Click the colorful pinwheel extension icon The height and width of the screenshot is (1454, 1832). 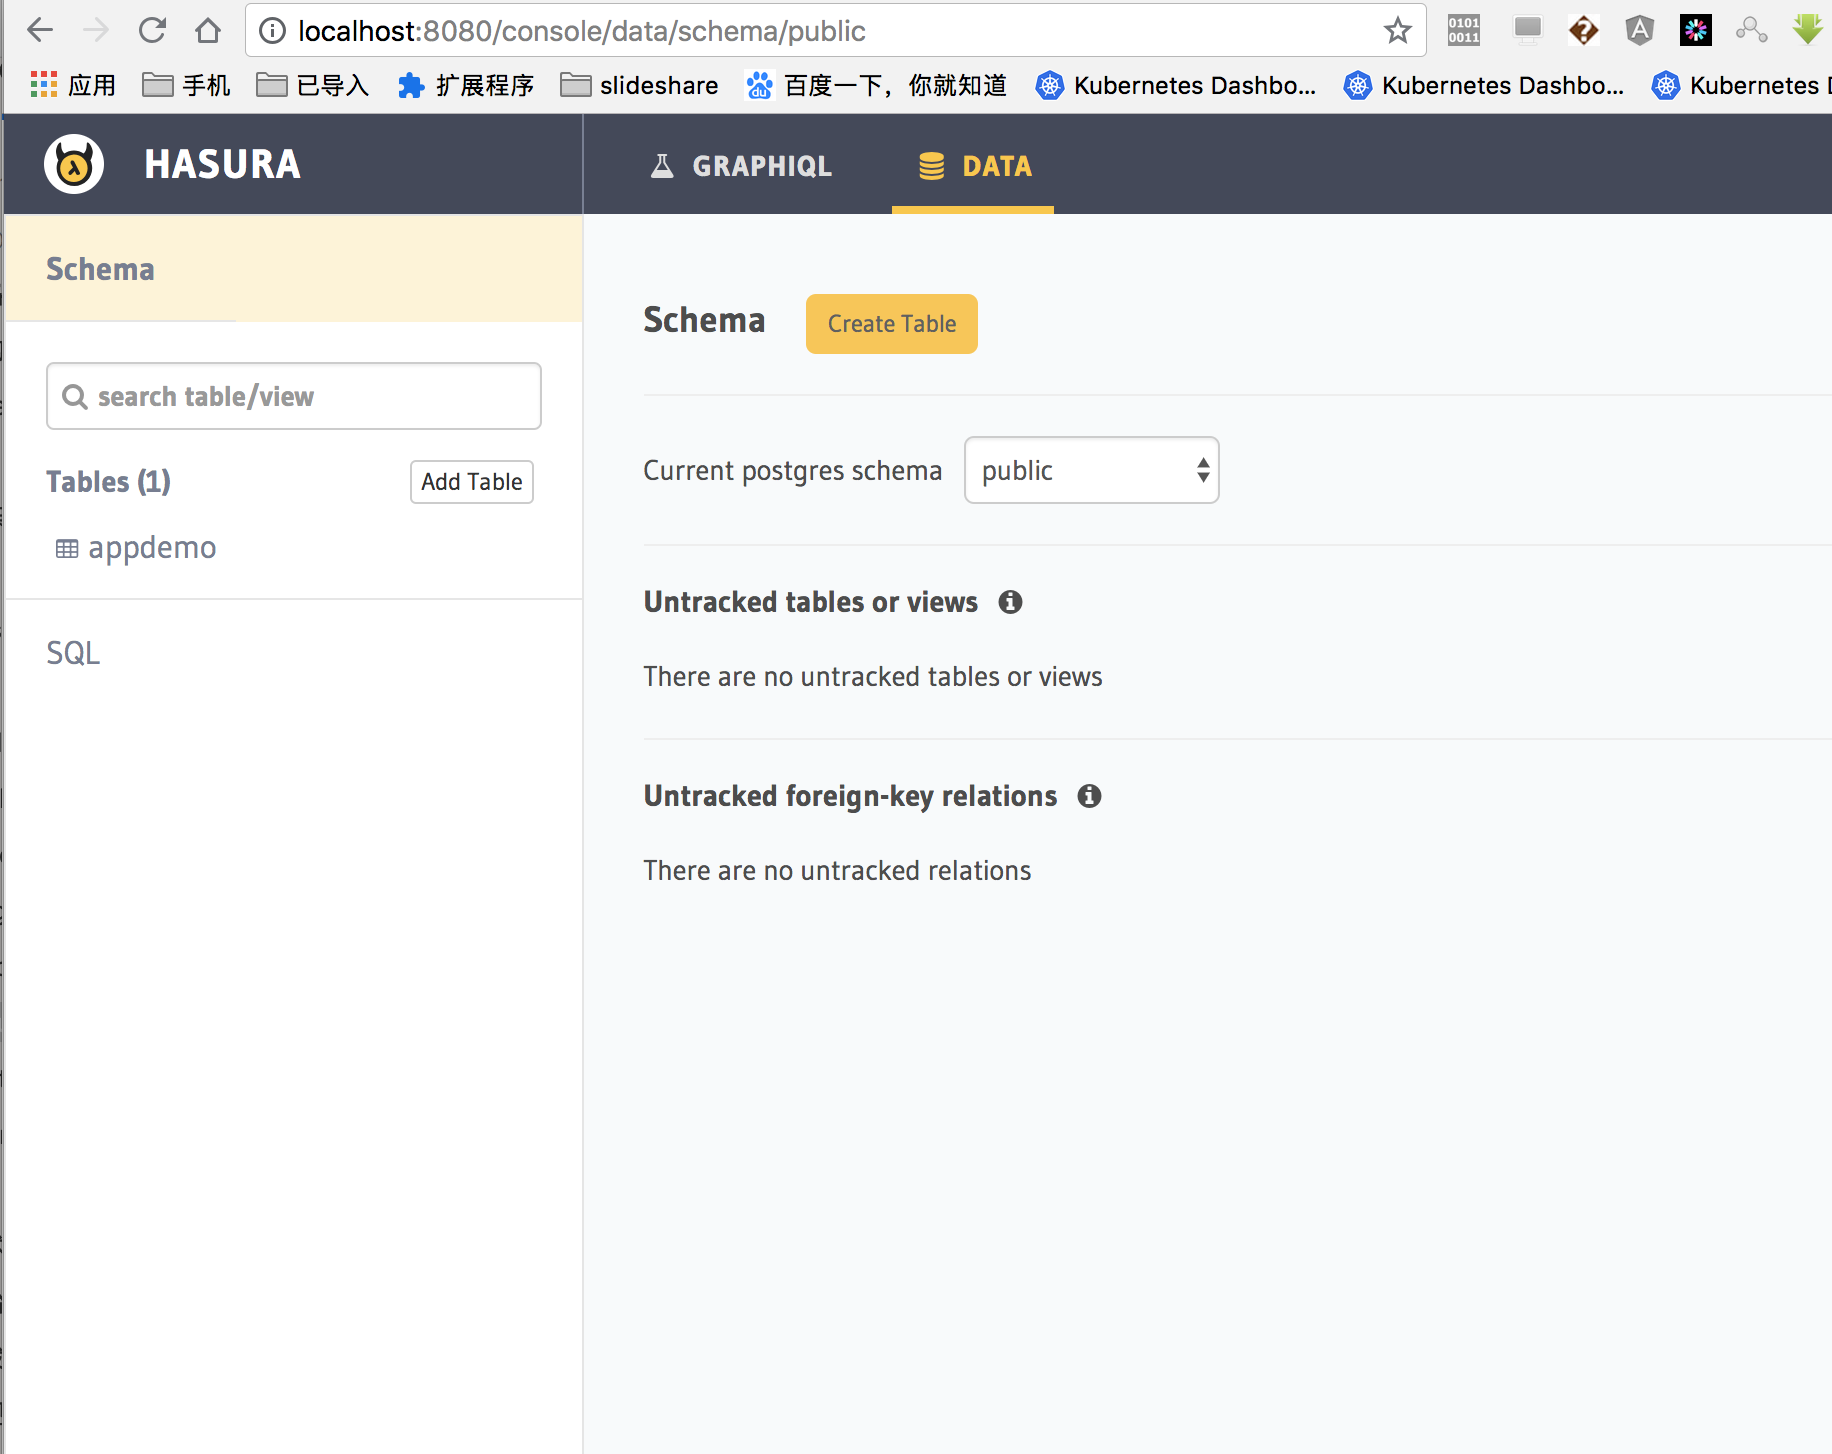pyautogui.click(x=1696, y=30)
